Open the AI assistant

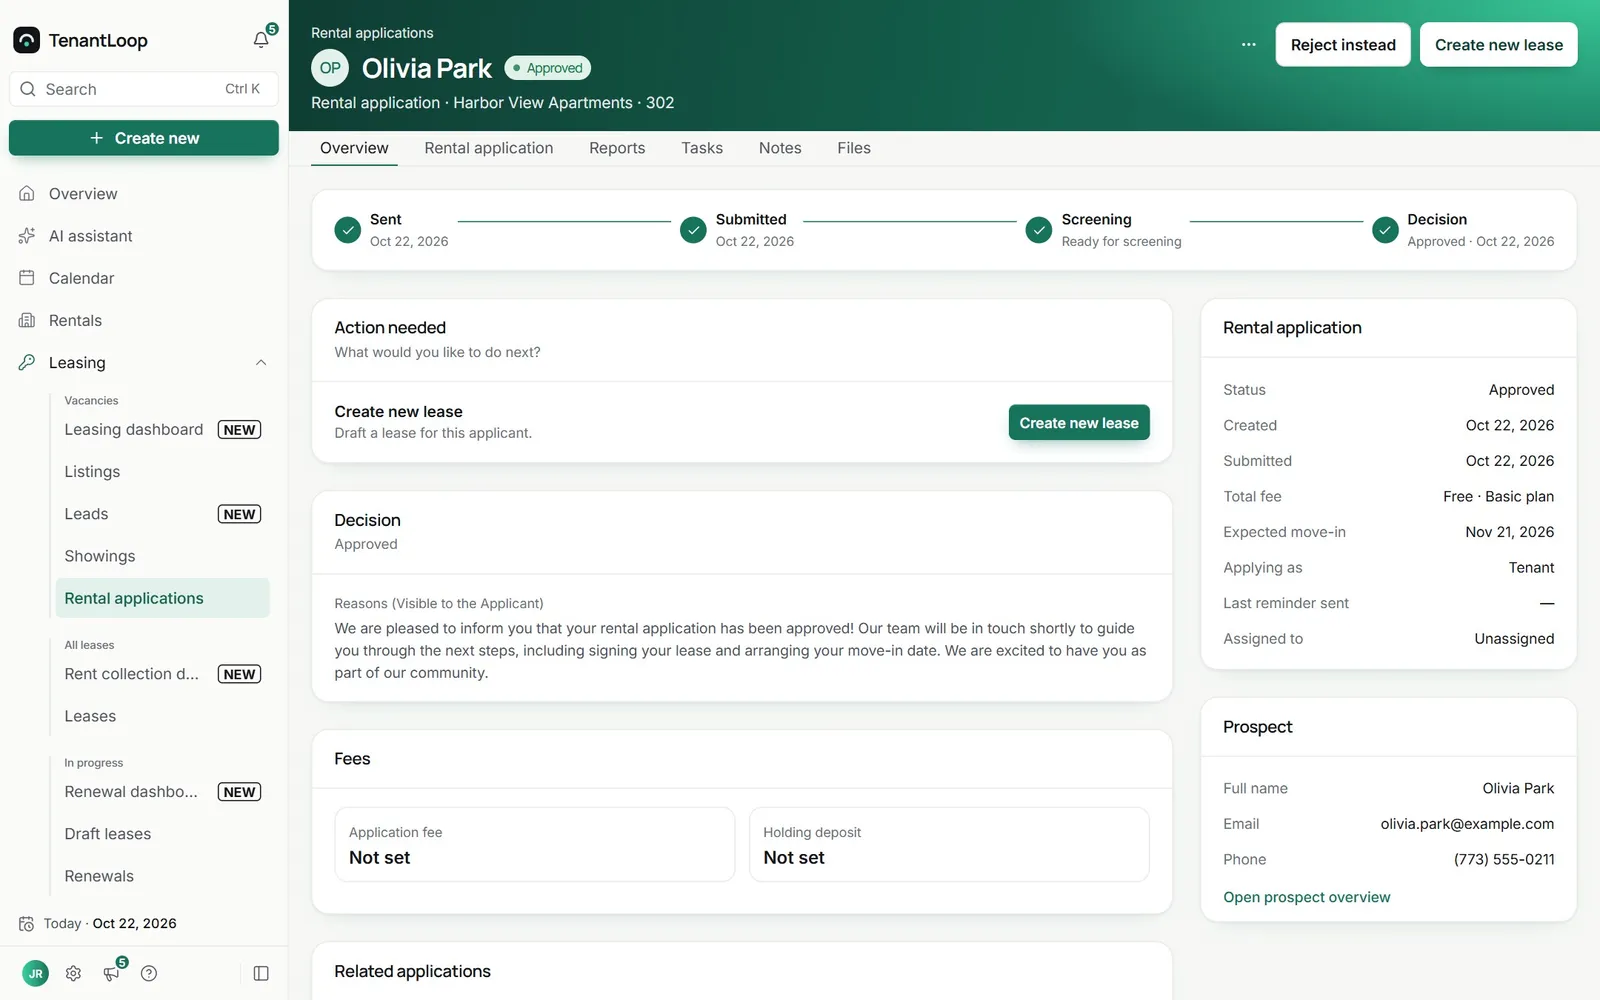pos(144,236)
